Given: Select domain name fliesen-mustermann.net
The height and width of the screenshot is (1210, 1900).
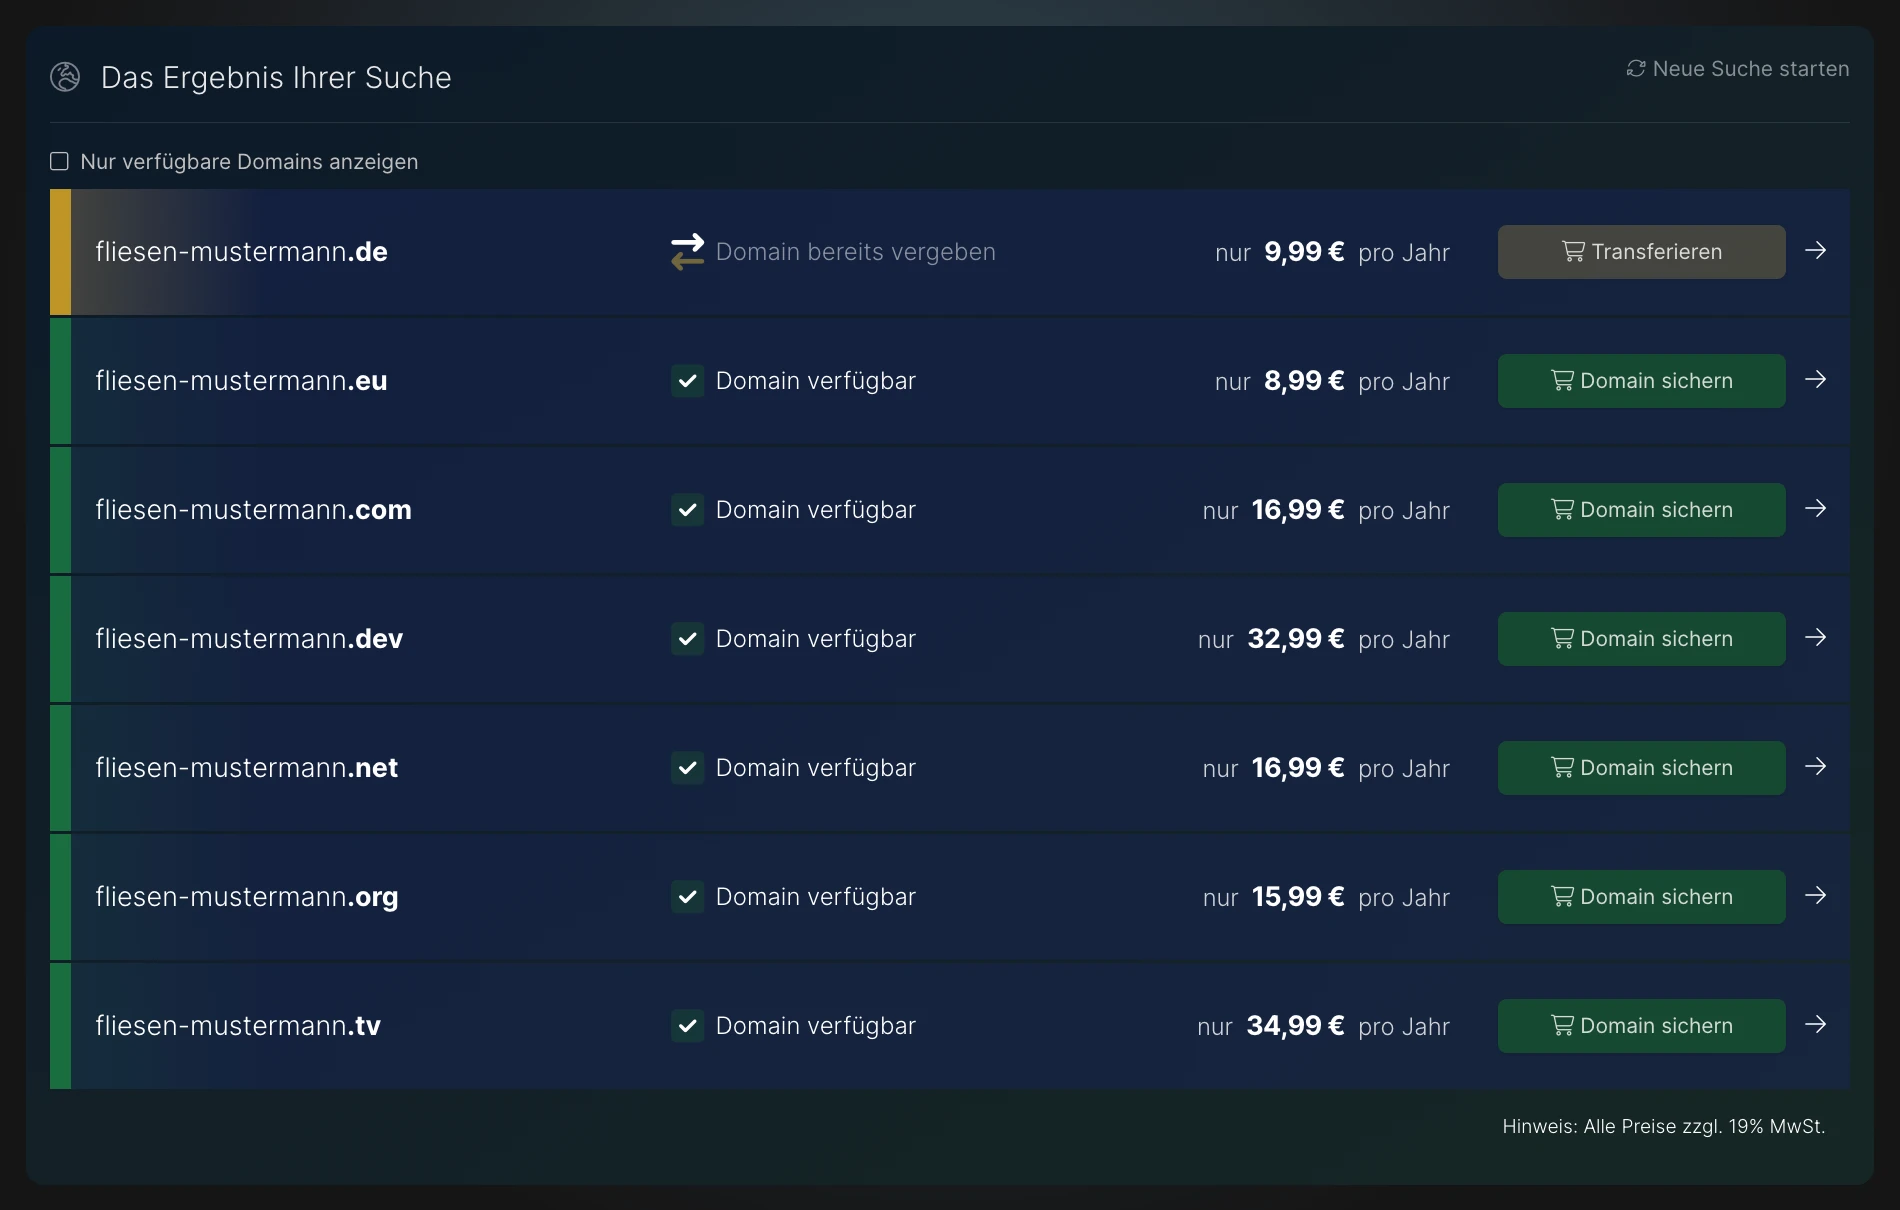Looking at the screenshot, I should [x=246, y=768].
